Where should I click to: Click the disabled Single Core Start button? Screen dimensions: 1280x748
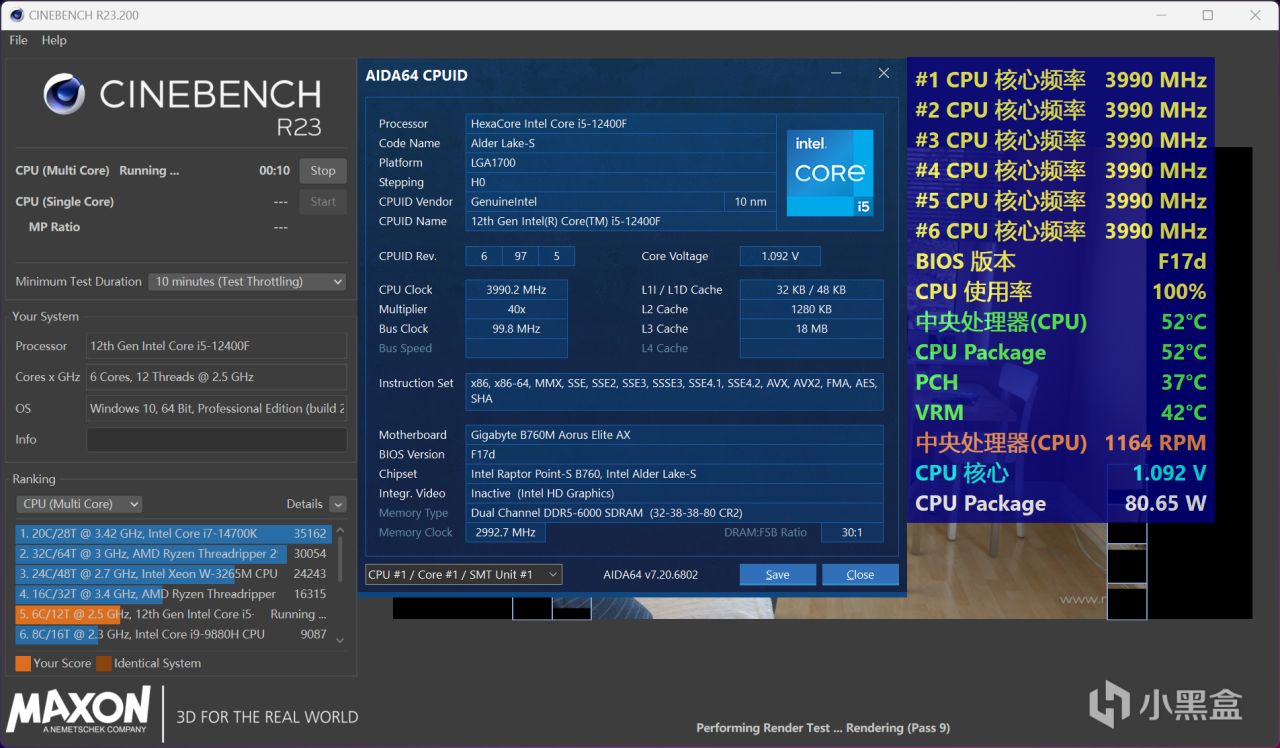click(323, 202)
